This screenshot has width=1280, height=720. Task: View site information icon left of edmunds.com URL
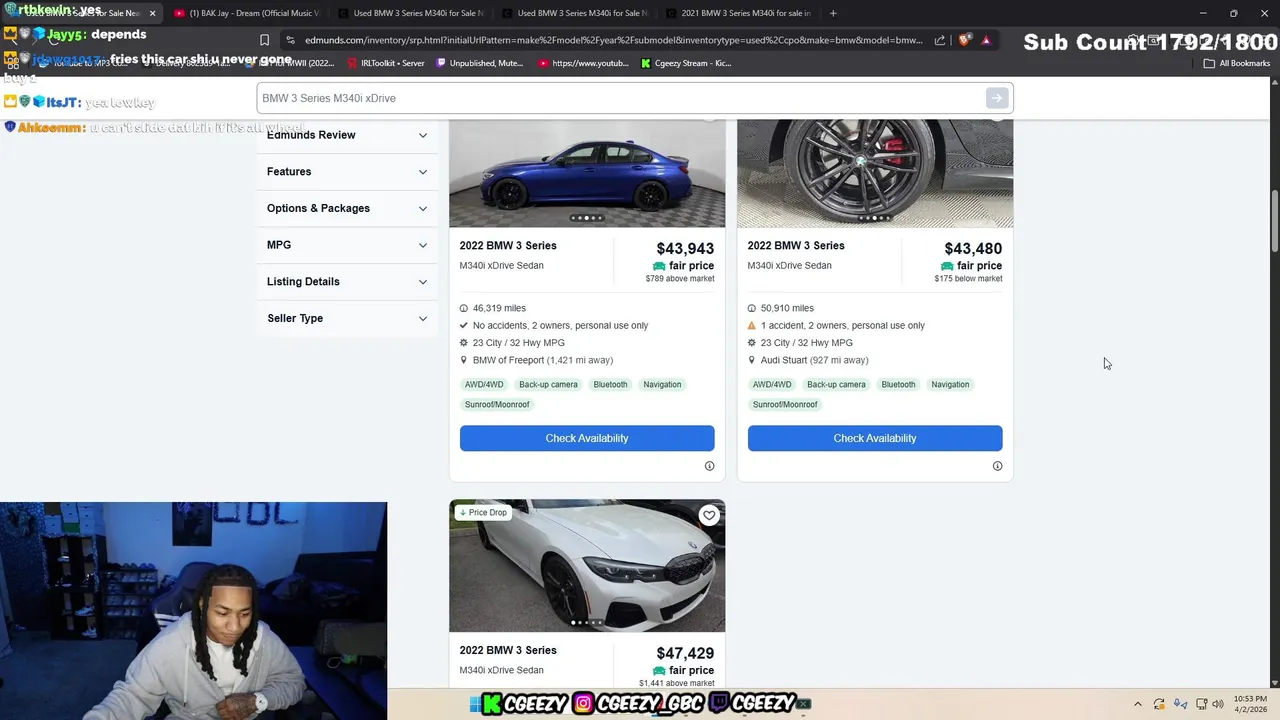290,40
